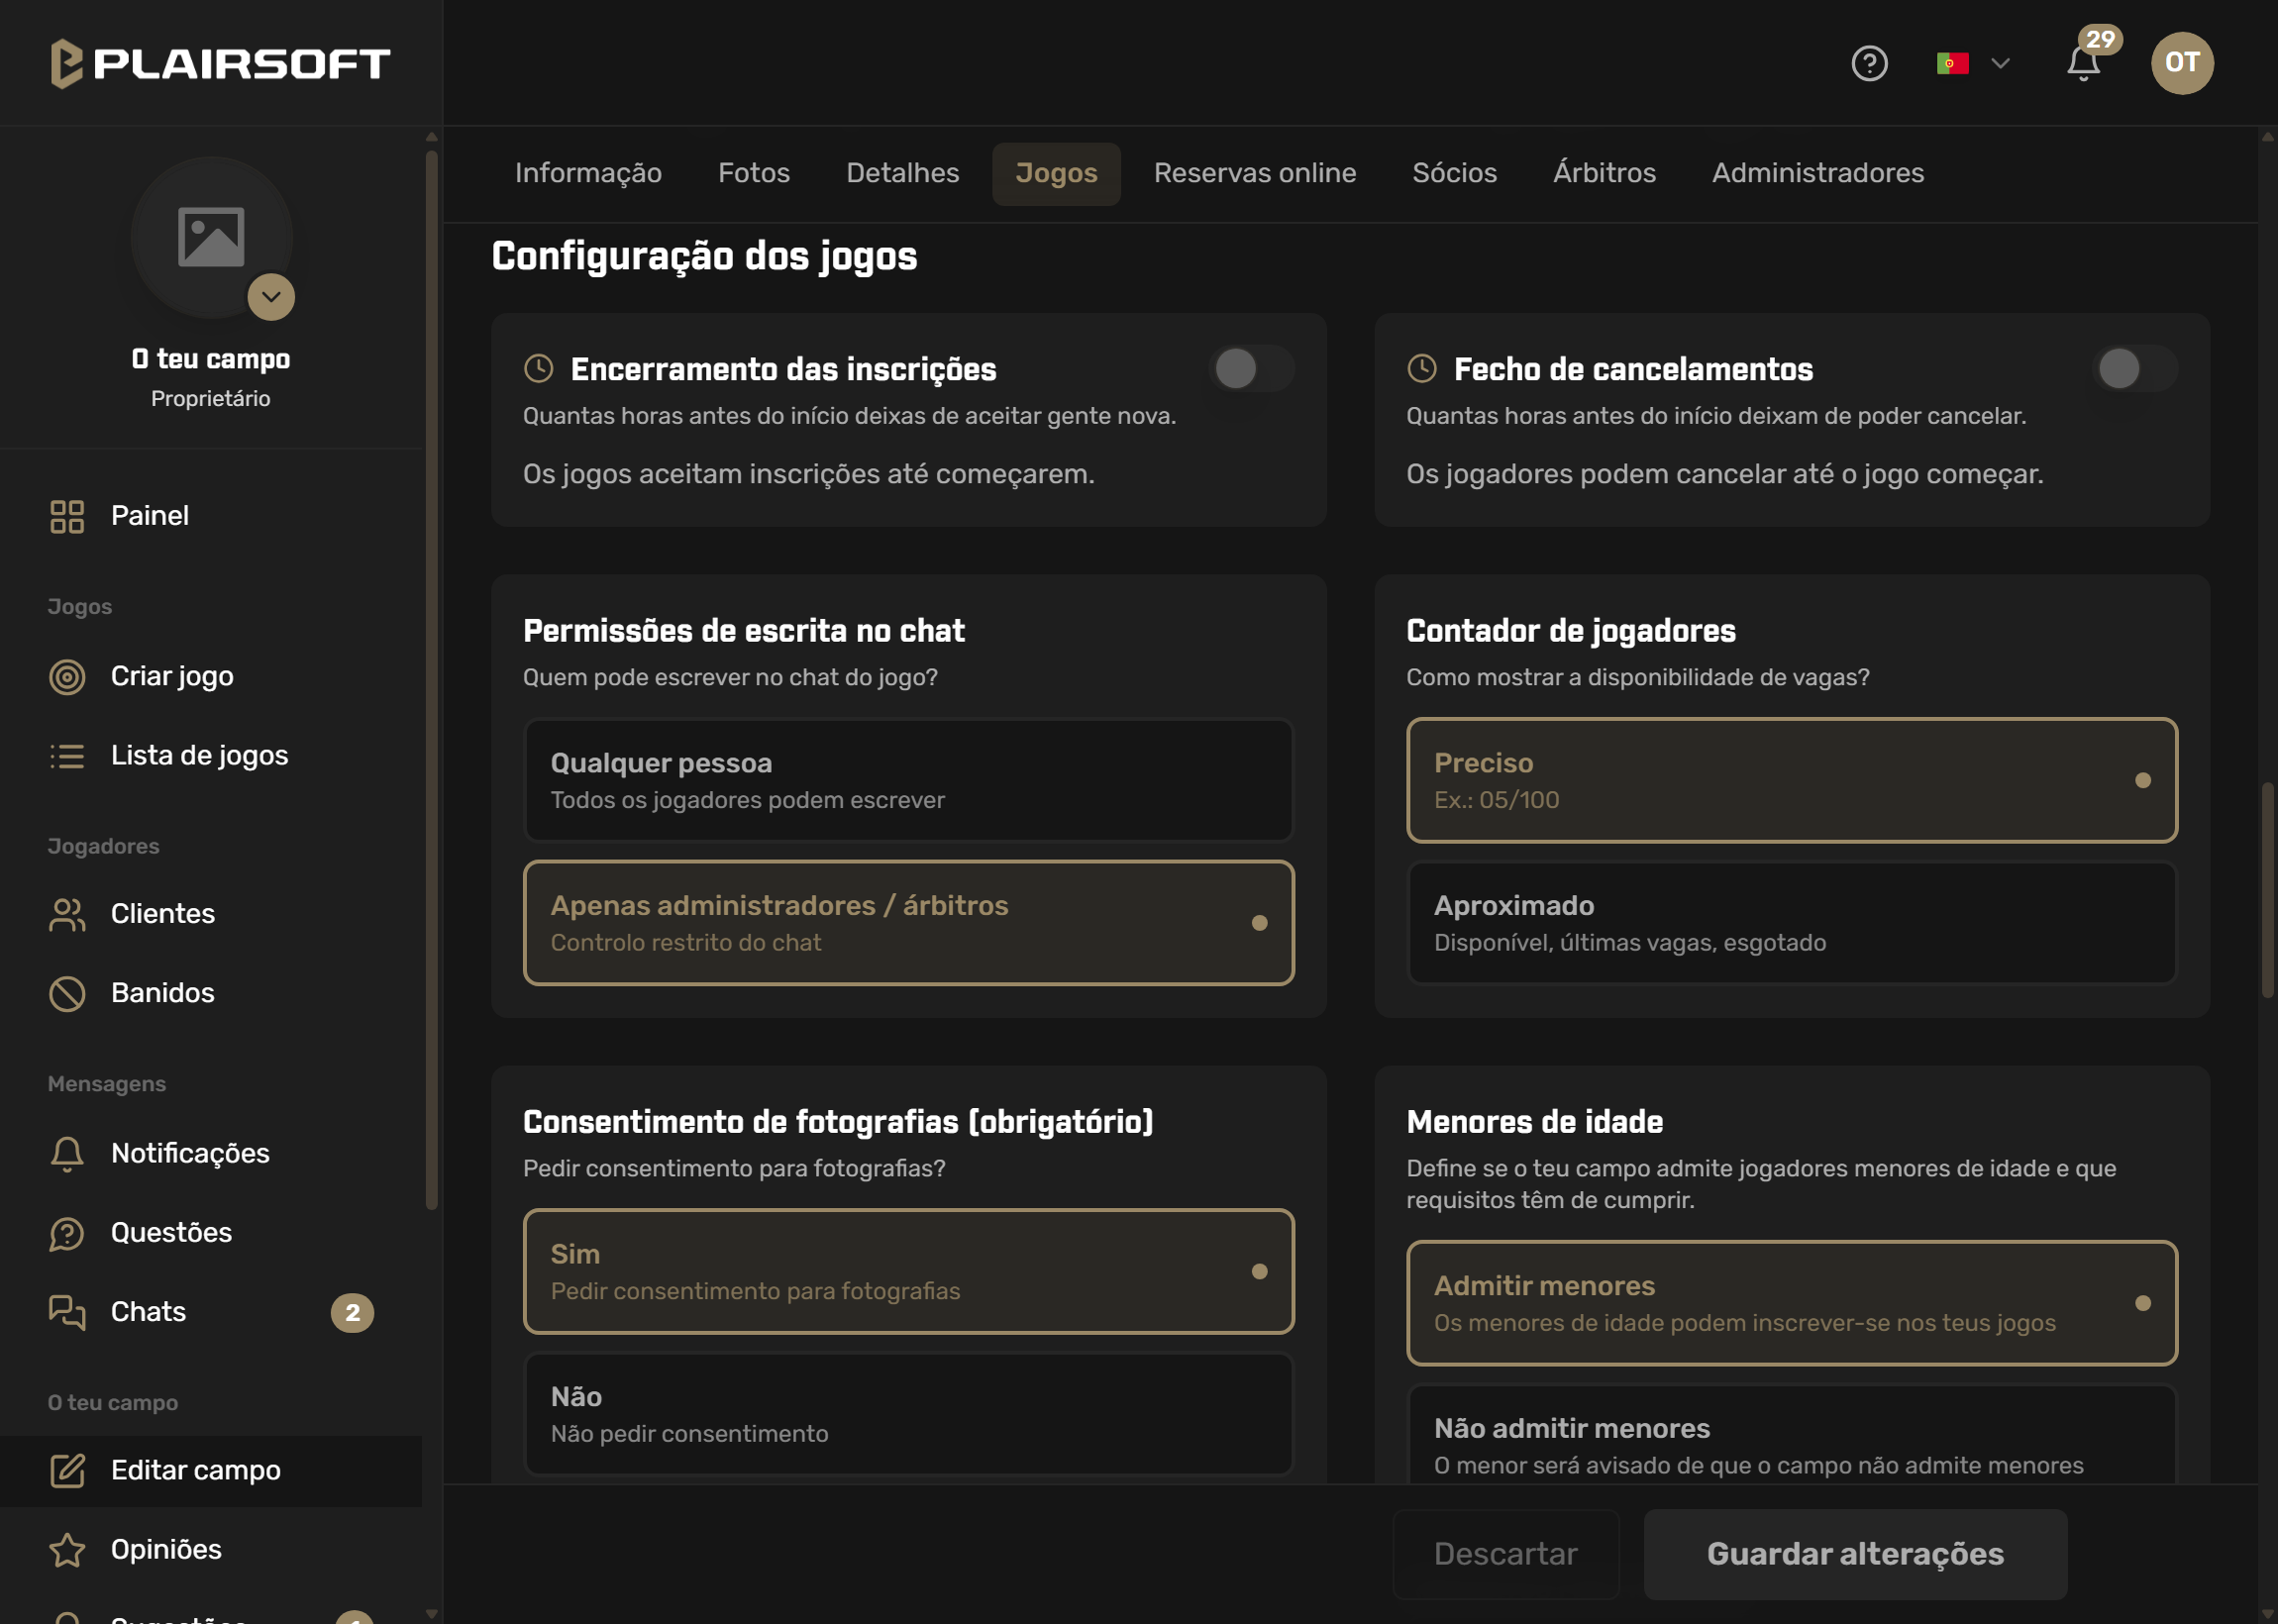Select Não photo consent option
The height and width of the screenshot is (1624, 2278).
[908, 1414]
